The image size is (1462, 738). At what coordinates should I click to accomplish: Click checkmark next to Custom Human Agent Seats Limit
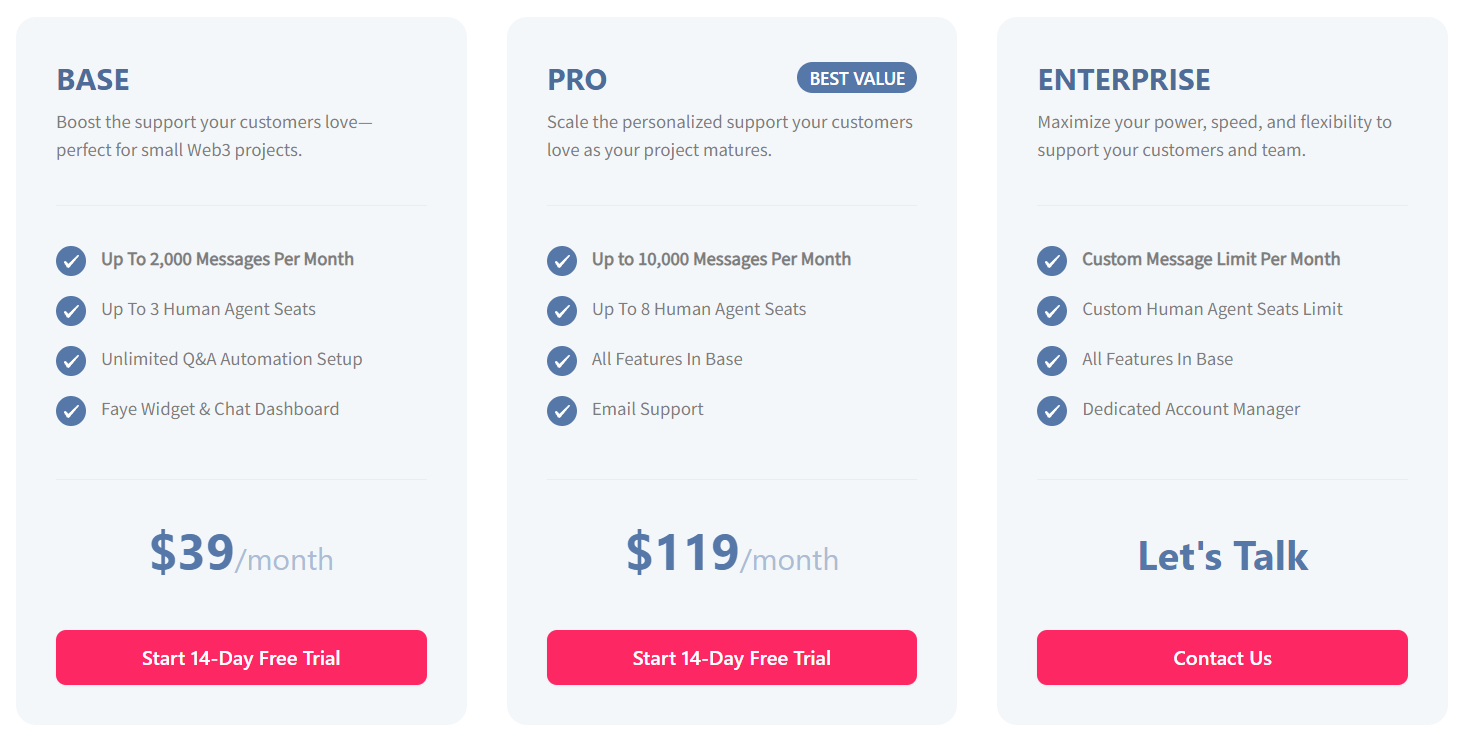1052,311
